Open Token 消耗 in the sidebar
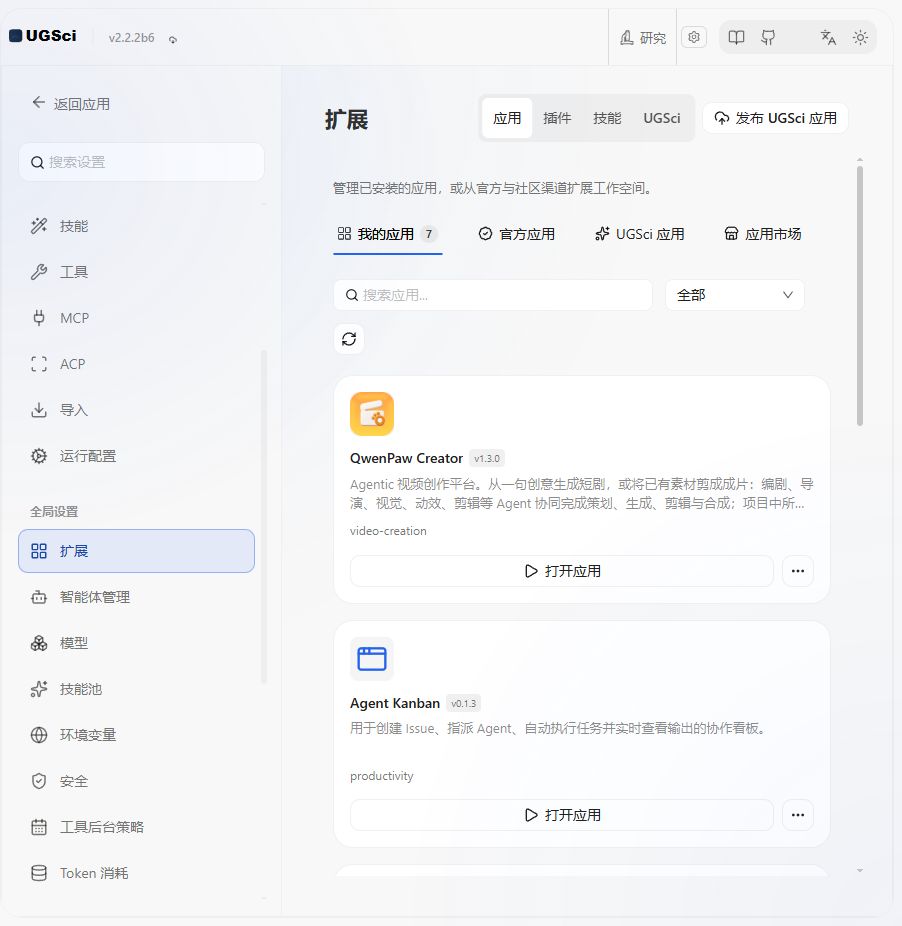The image size is (902, 926). (x=136, y=873)
